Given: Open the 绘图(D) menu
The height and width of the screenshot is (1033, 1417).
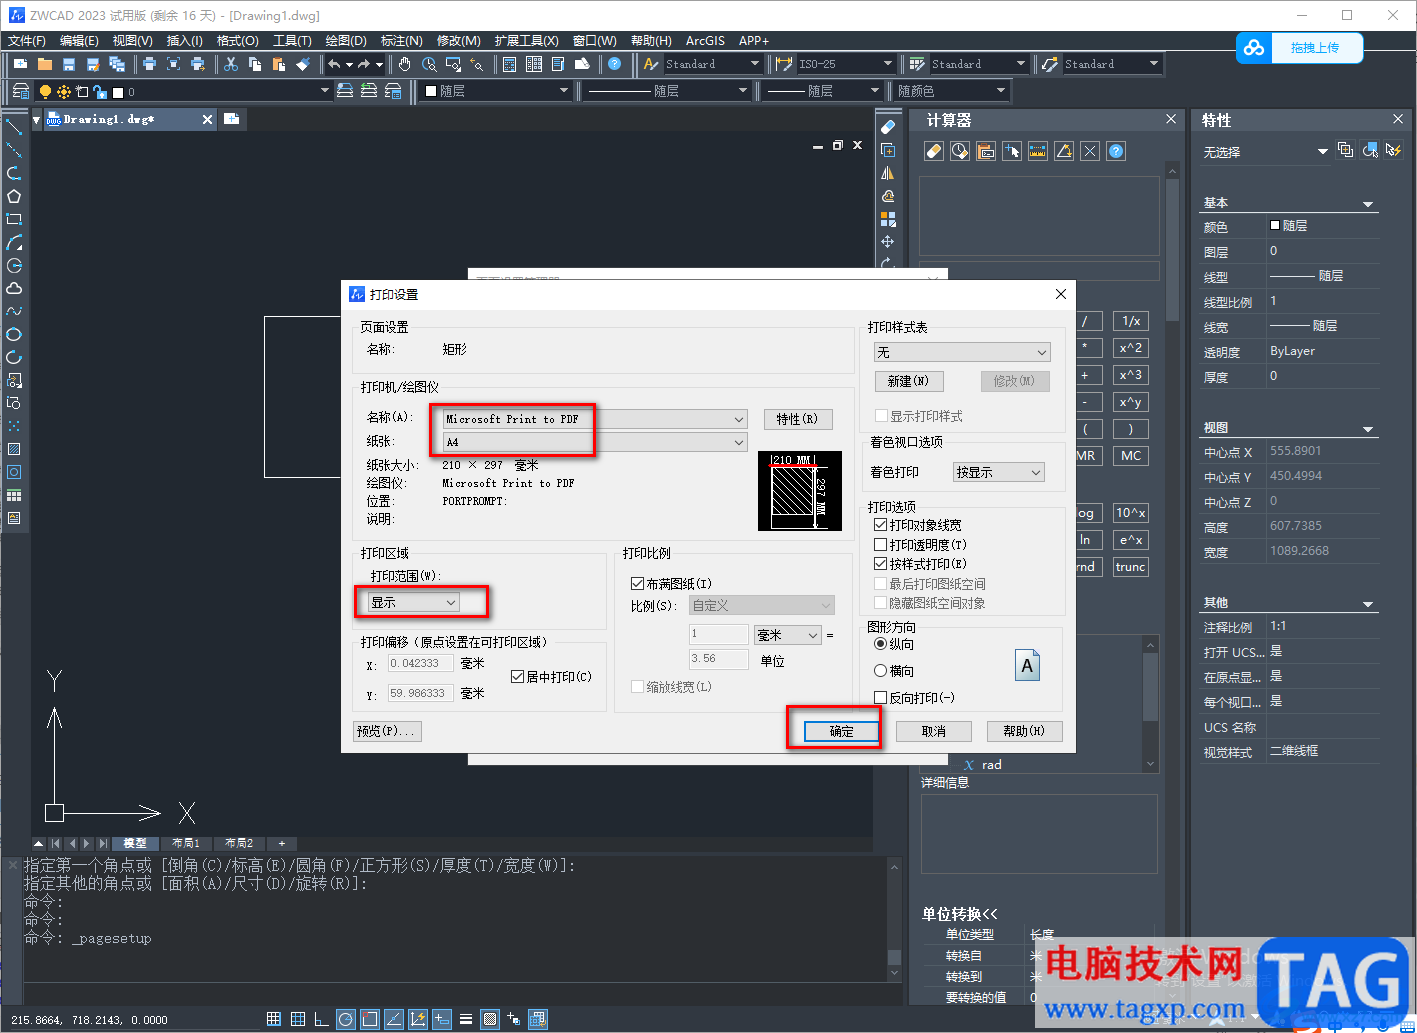Looking at the screenshot, I should [346, 41].
